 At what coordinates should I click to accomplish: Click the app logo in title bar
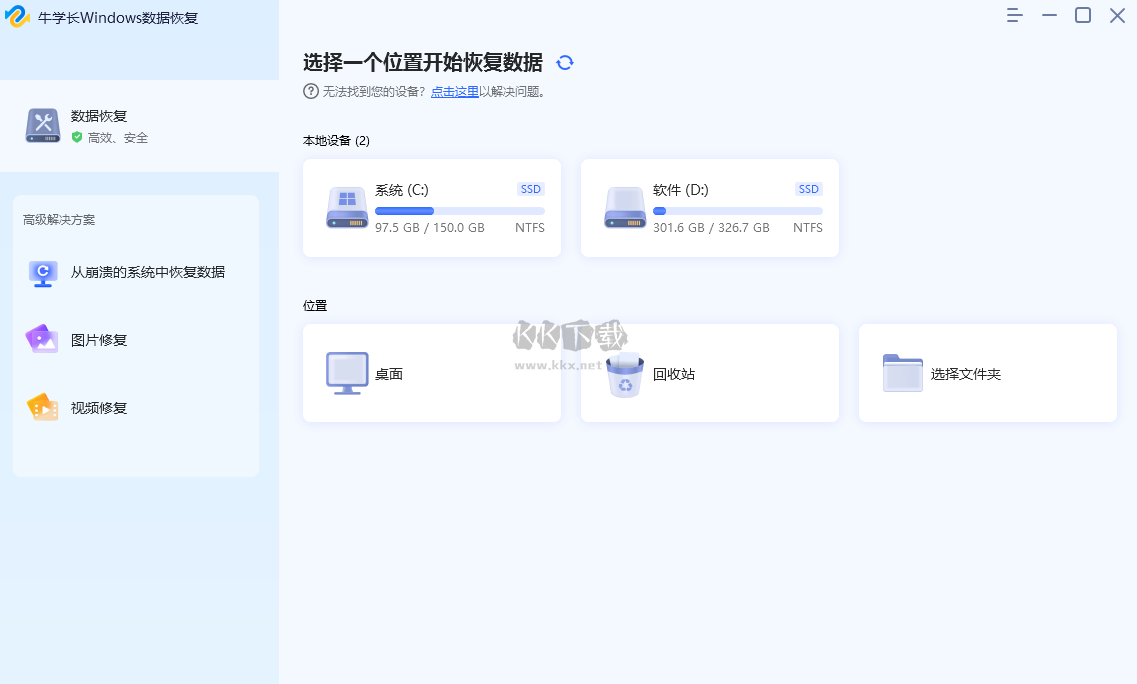point(17,17)
